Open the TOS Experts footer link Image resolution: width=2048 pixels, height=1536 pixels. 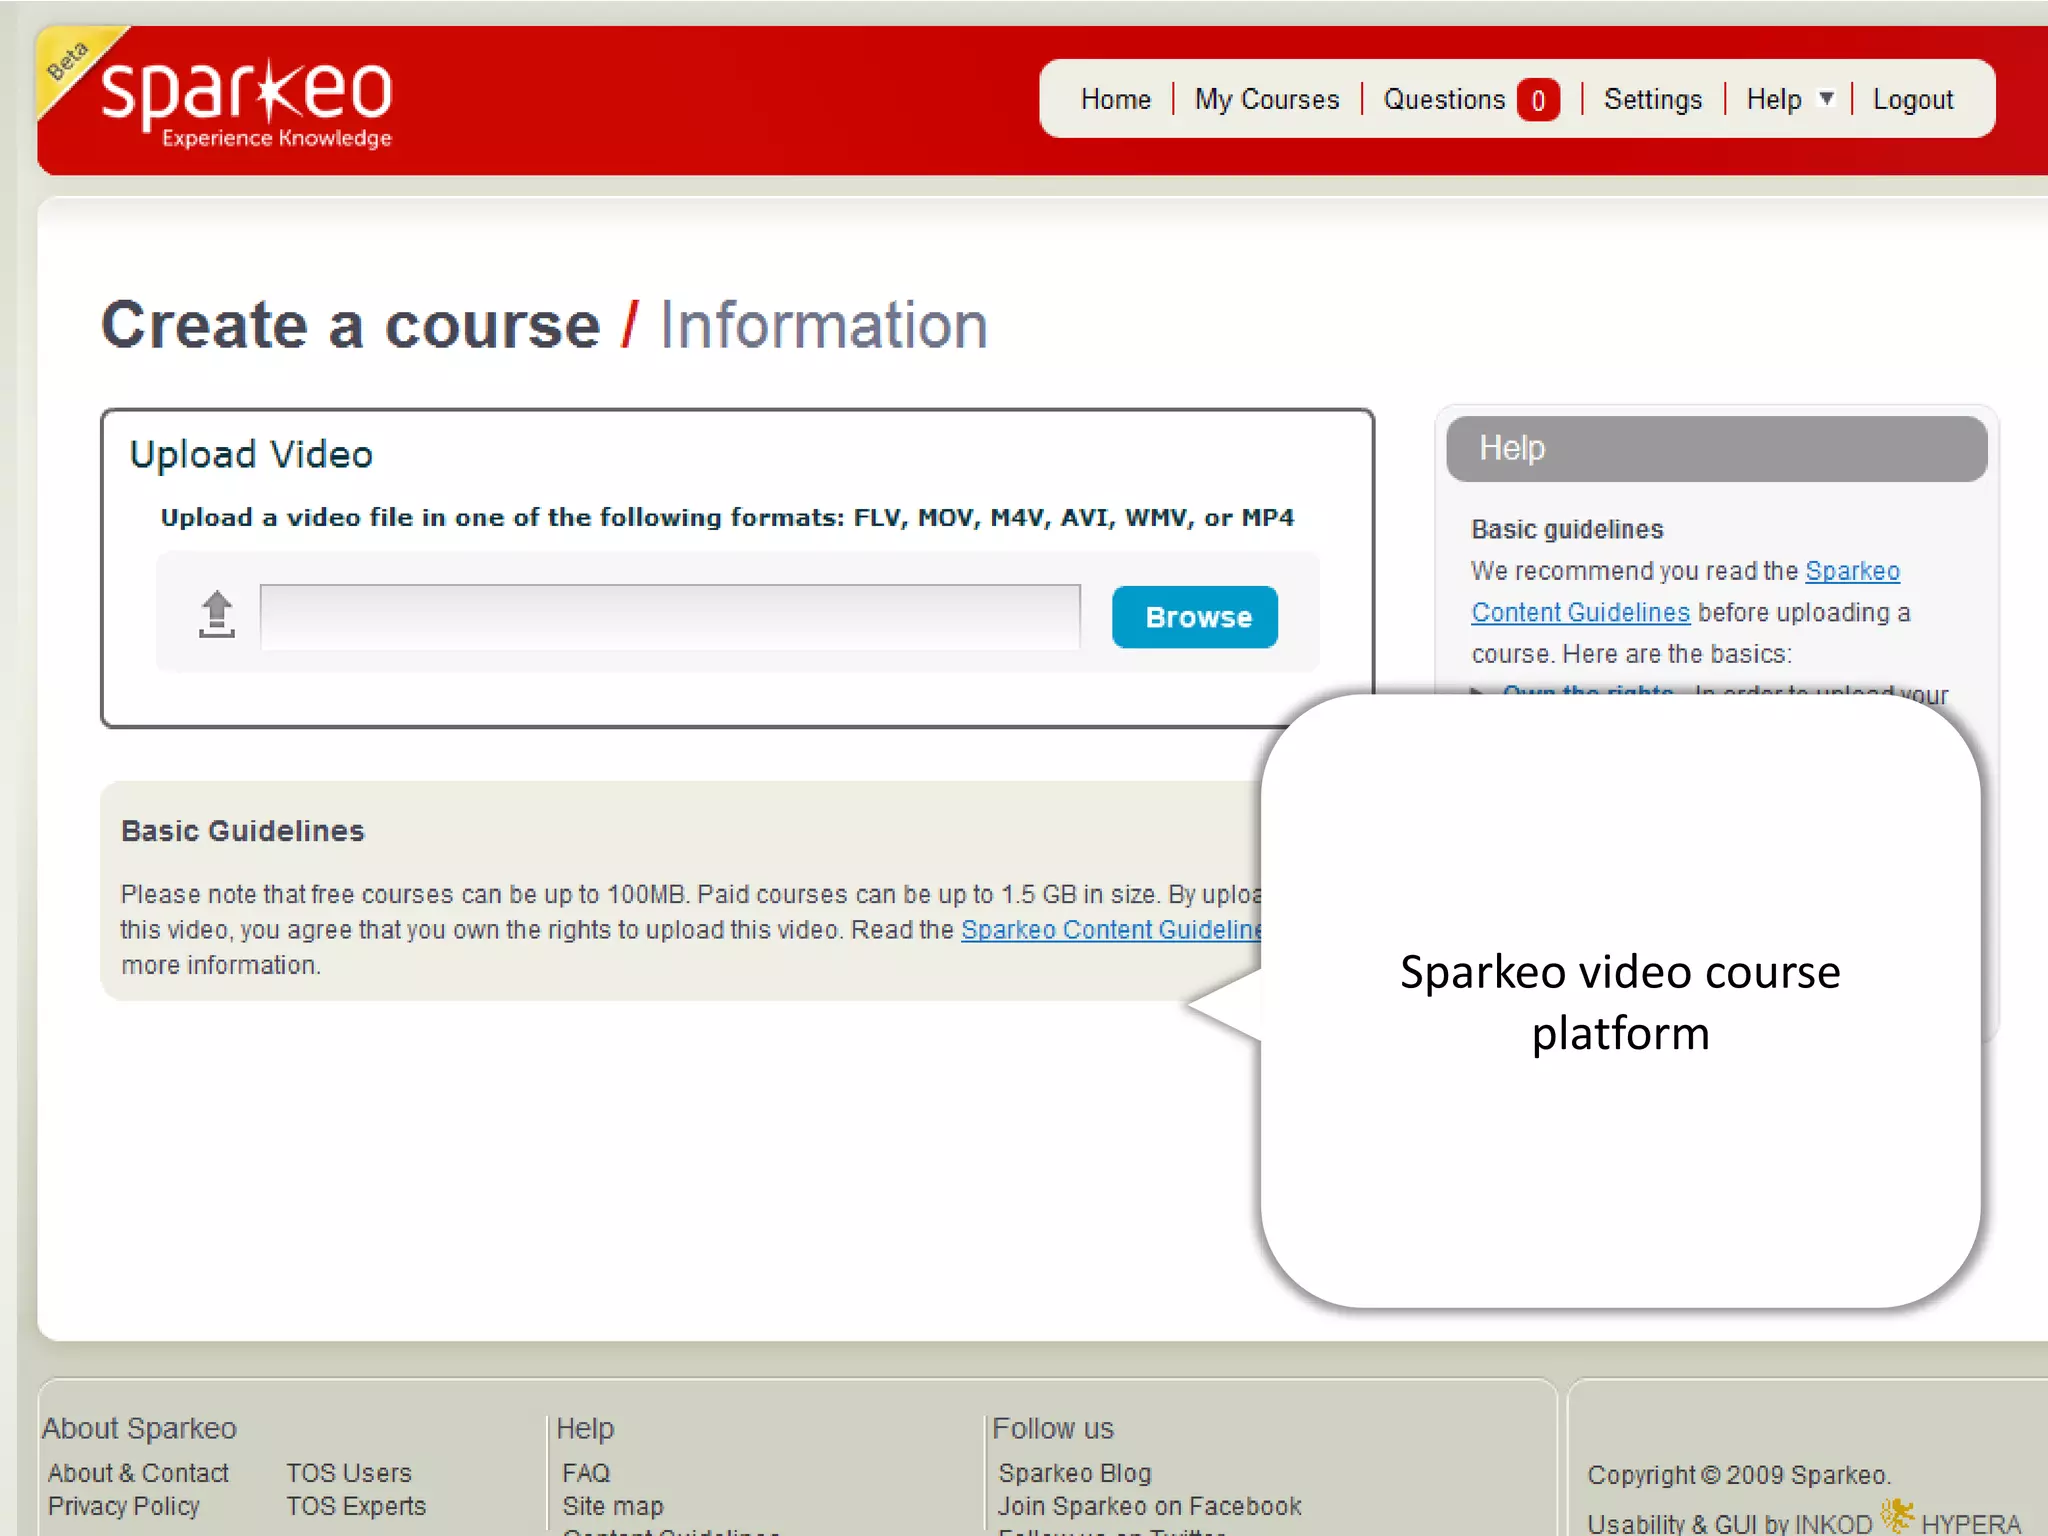click(x=355, y=1506)
